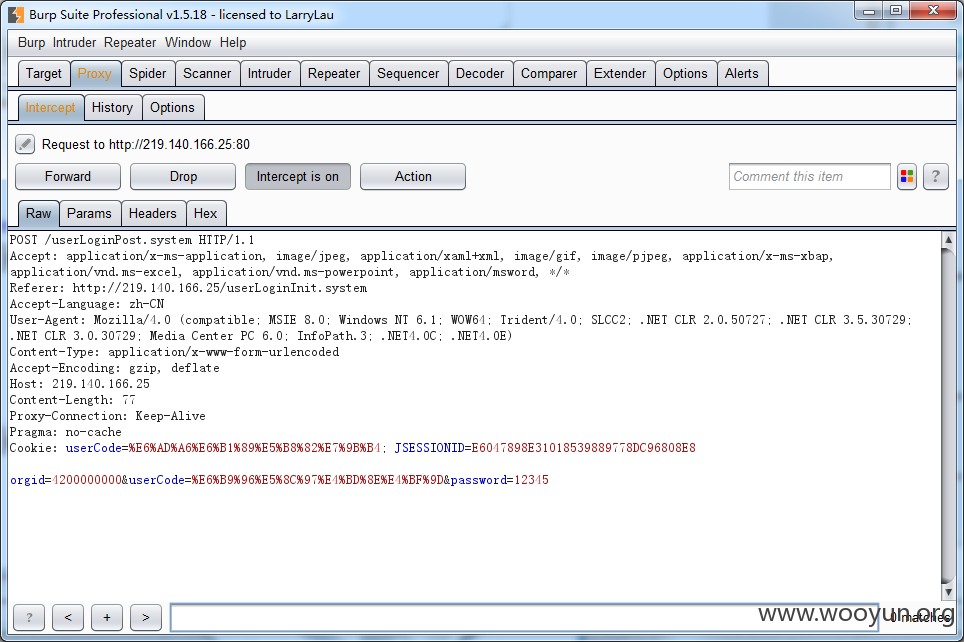Switch to the Sequencer tab

pyautogui.click(x=408, y=74)
